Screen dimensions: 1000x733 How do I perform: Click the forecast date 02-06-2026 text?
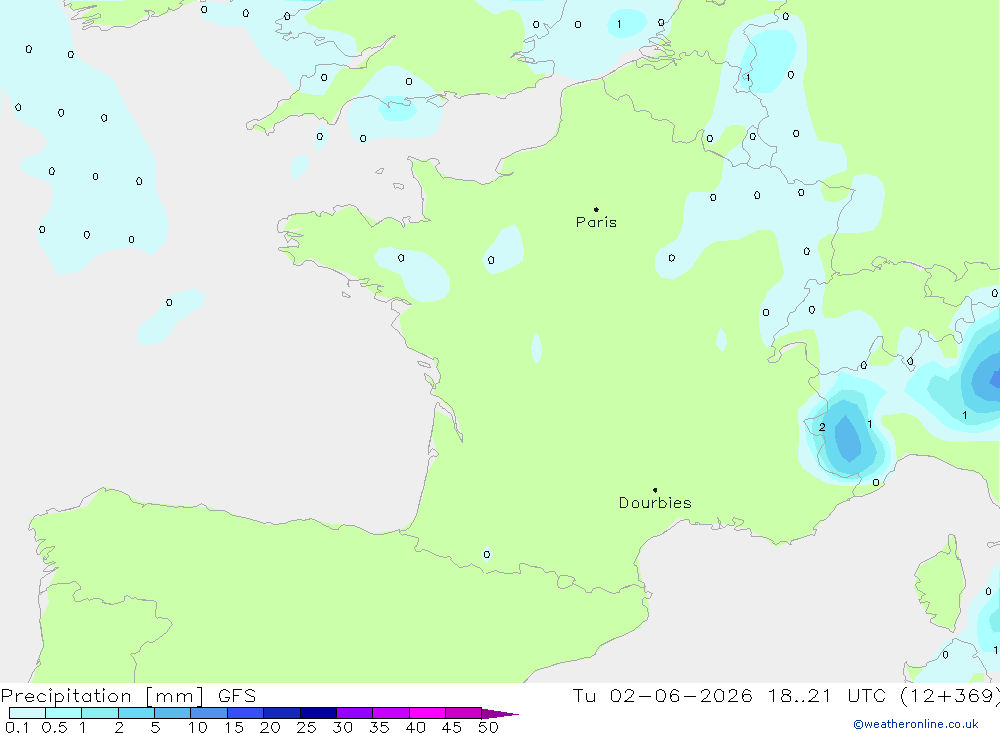point(680,695)
